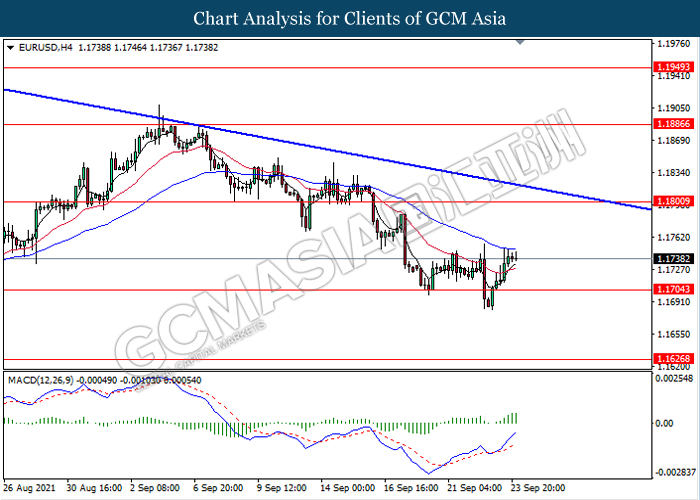Select the EURUSD,H4 symbol label
This screenshot has height=500, width=700.
[46, 47]
